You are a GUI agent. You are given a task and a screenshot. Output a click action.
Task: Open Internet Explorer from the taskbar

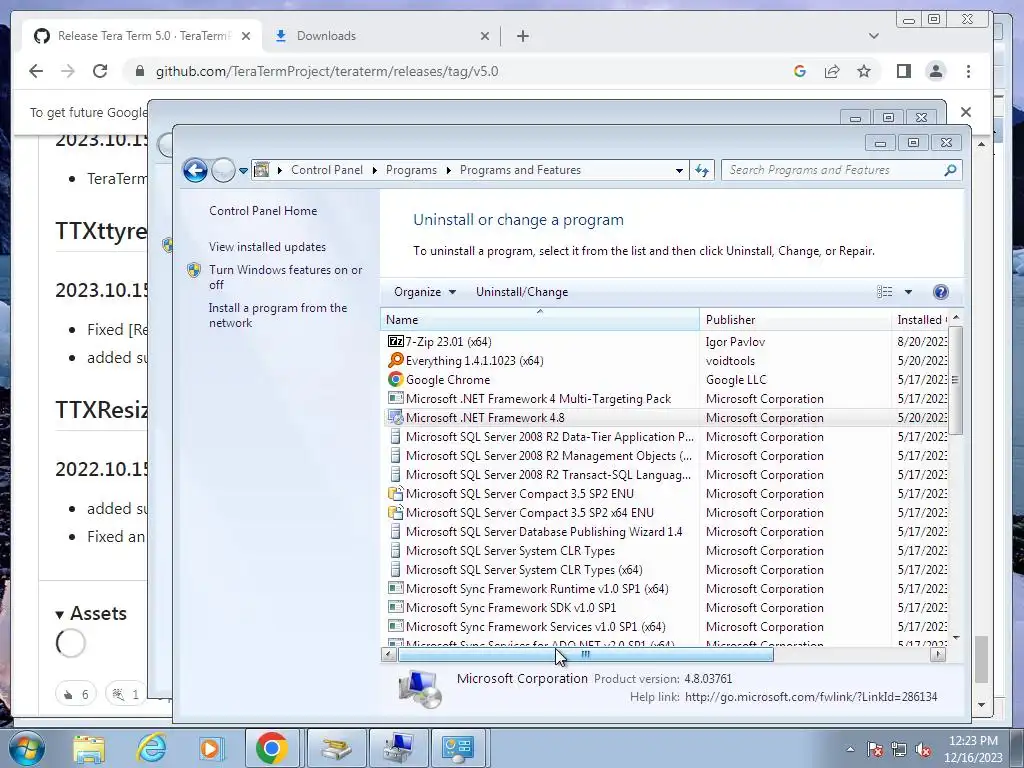point(151,748)
